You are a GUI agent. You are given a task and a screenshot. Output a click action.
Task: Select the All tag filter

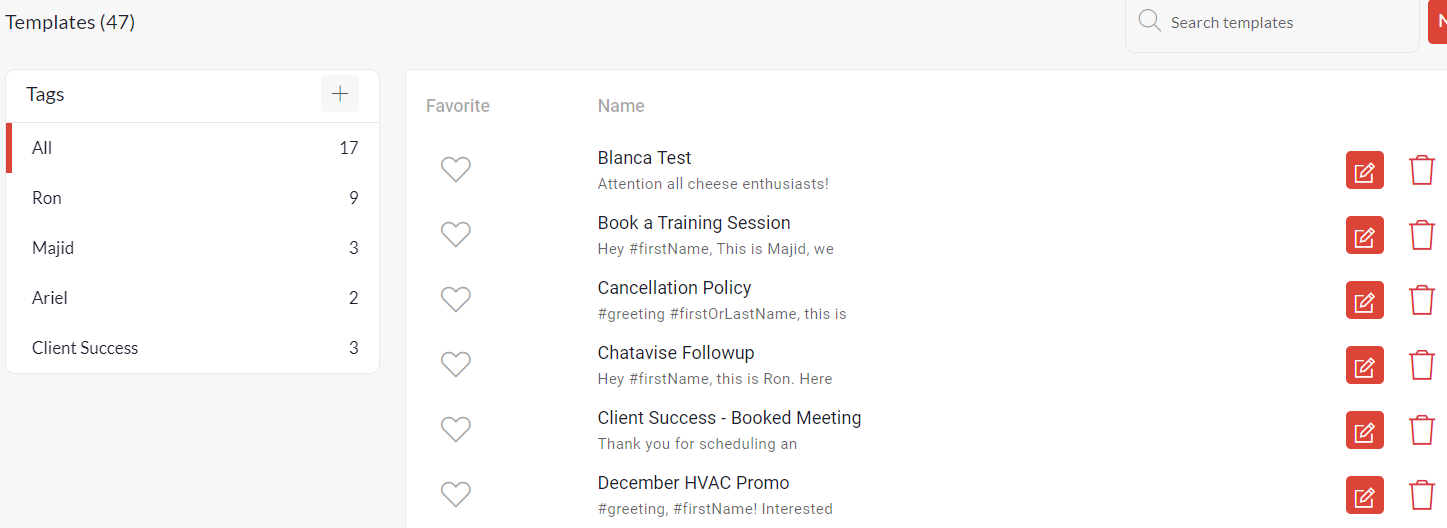click(x=42, y=148)
